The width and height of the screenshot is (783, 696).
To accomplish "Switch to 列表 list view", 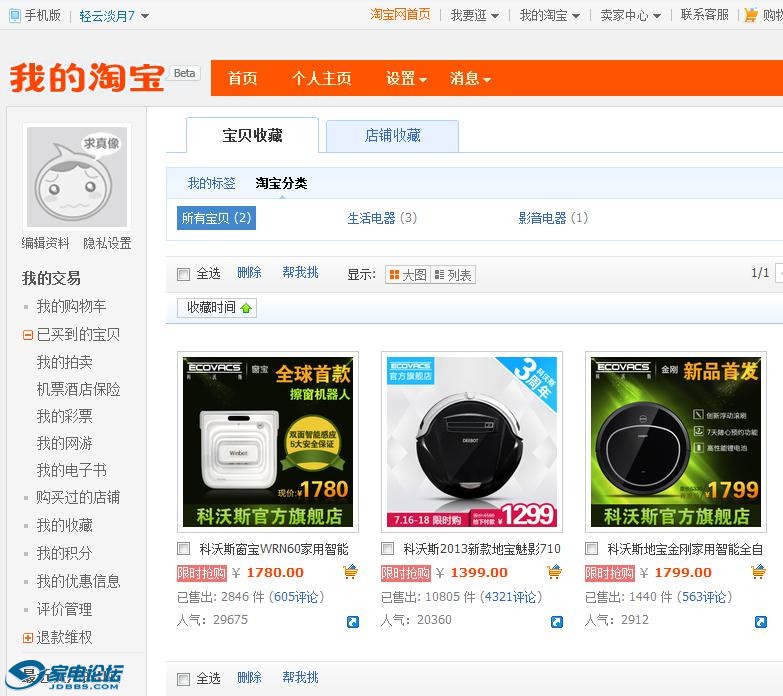I will [453, 275].
